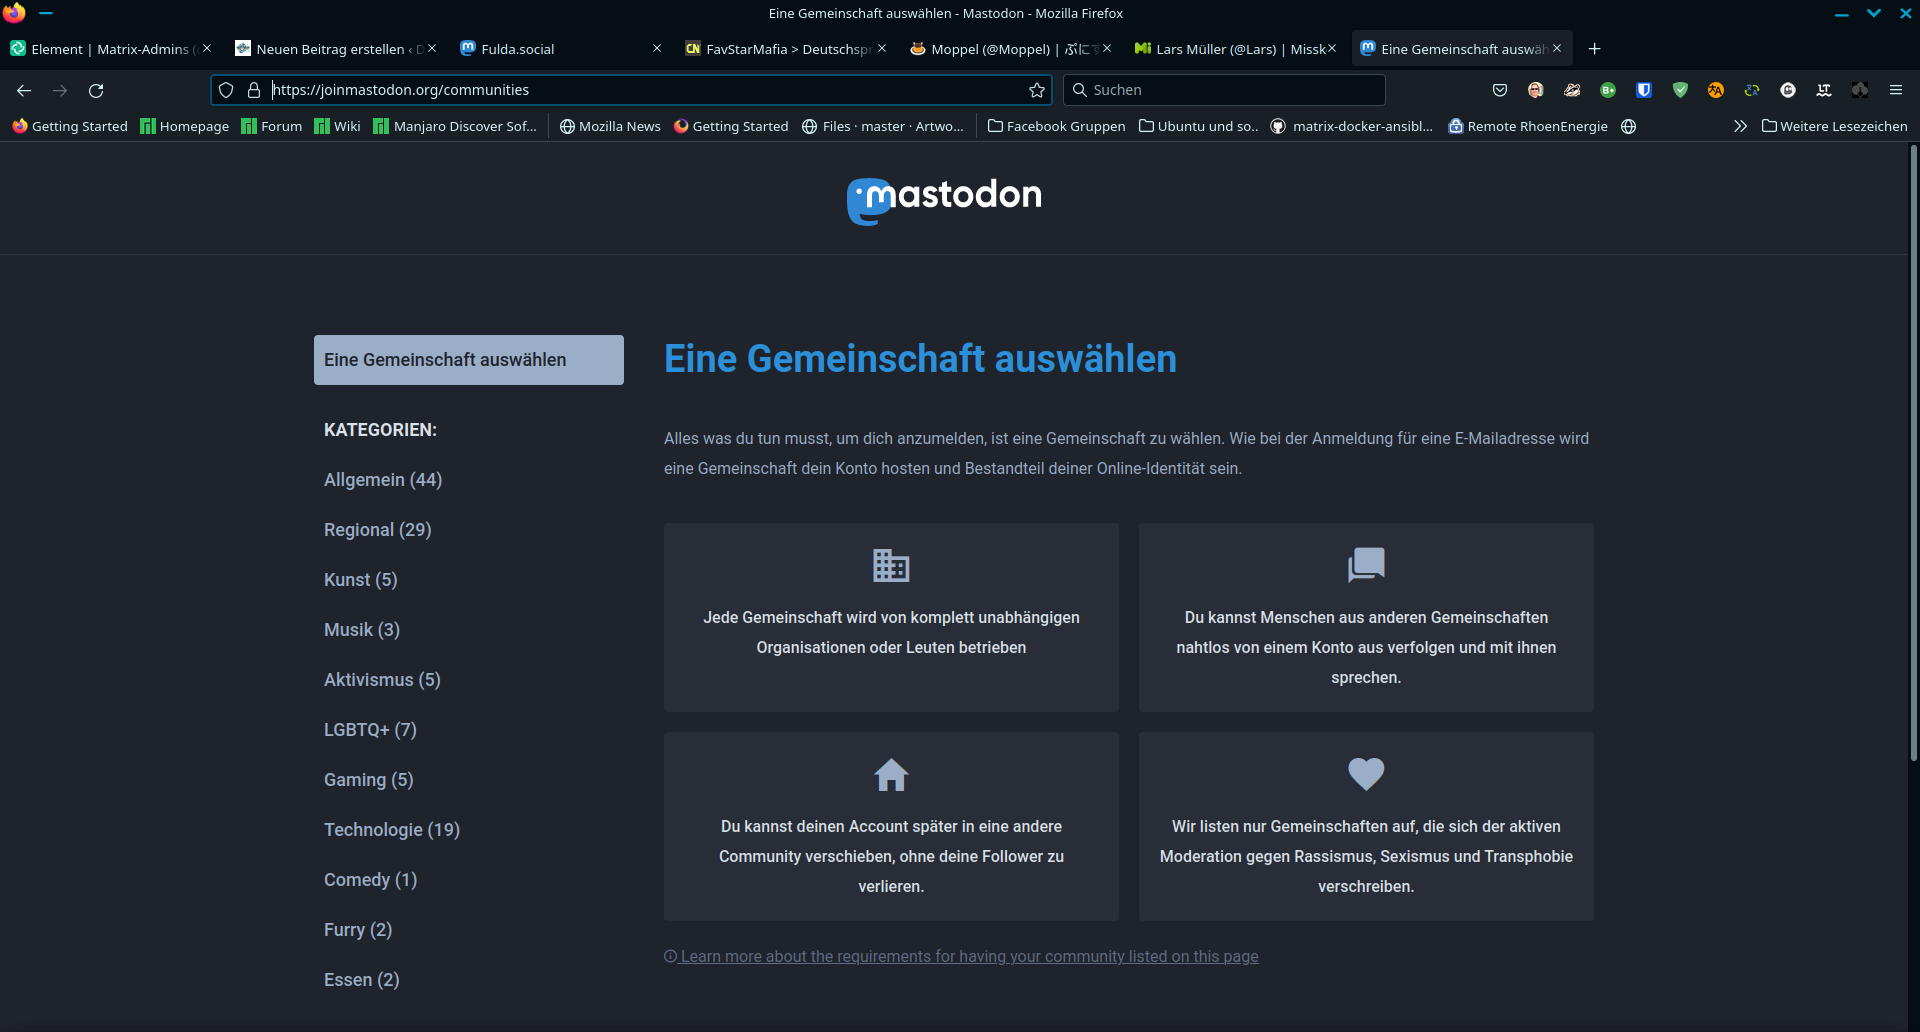
Task: Filter by category Gaming (5)
Action: [x=369, y=780]
